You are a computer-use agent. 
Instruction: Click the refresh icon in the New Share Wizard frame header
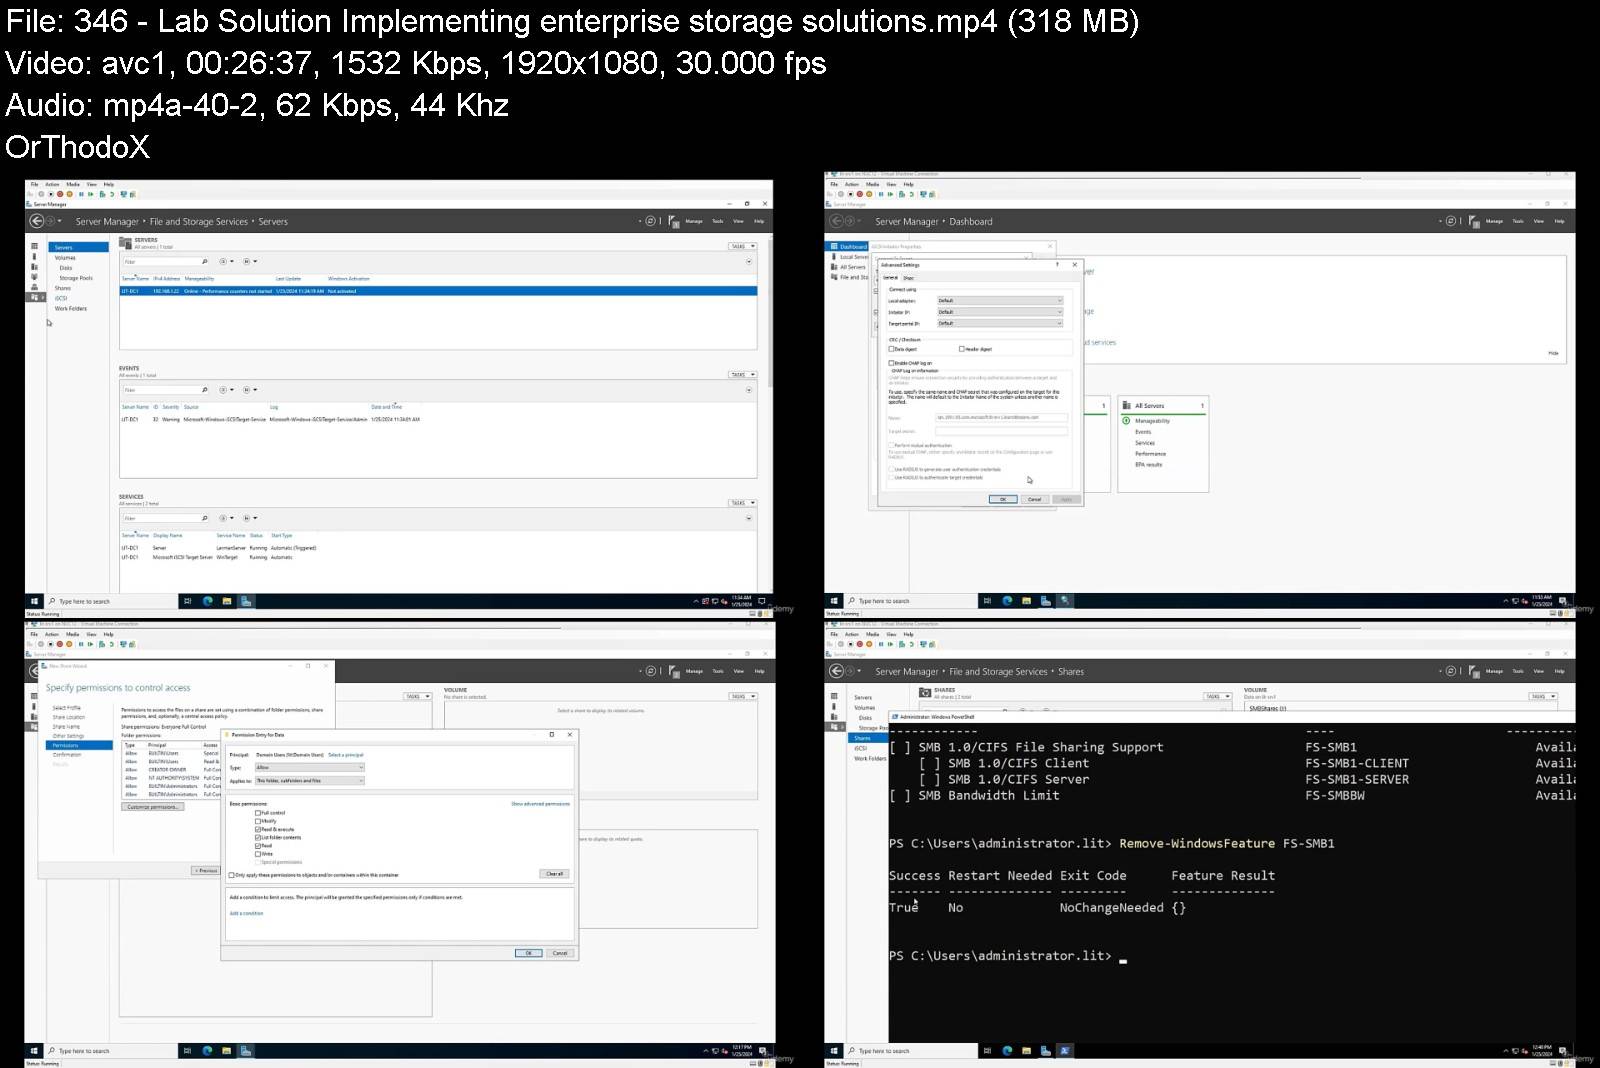650,671
